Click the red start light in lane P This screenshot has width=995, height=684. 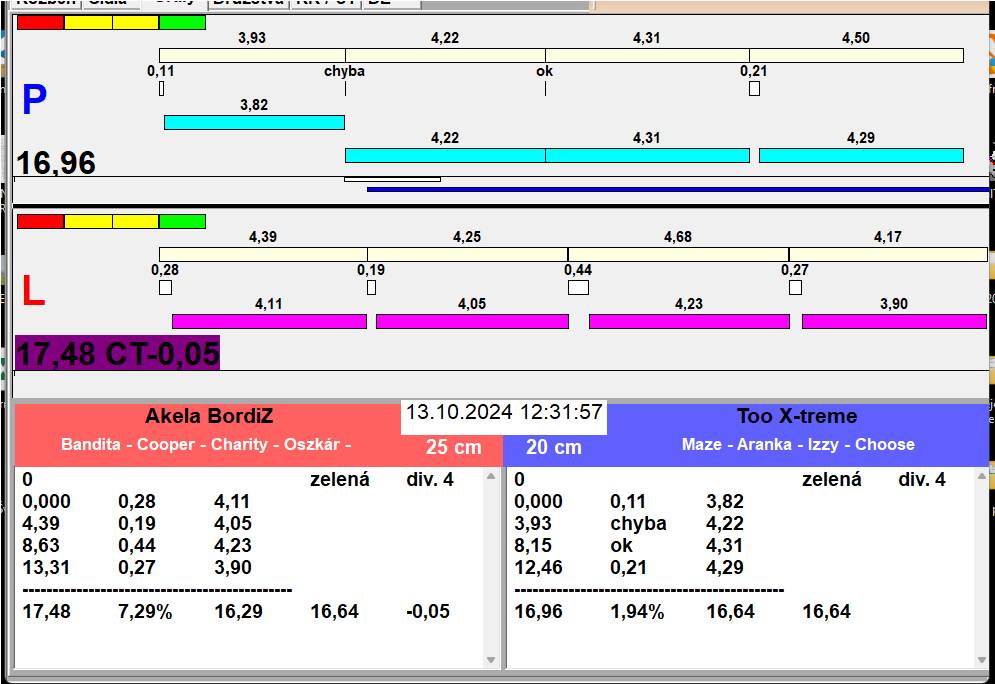(x=41, y=23)
